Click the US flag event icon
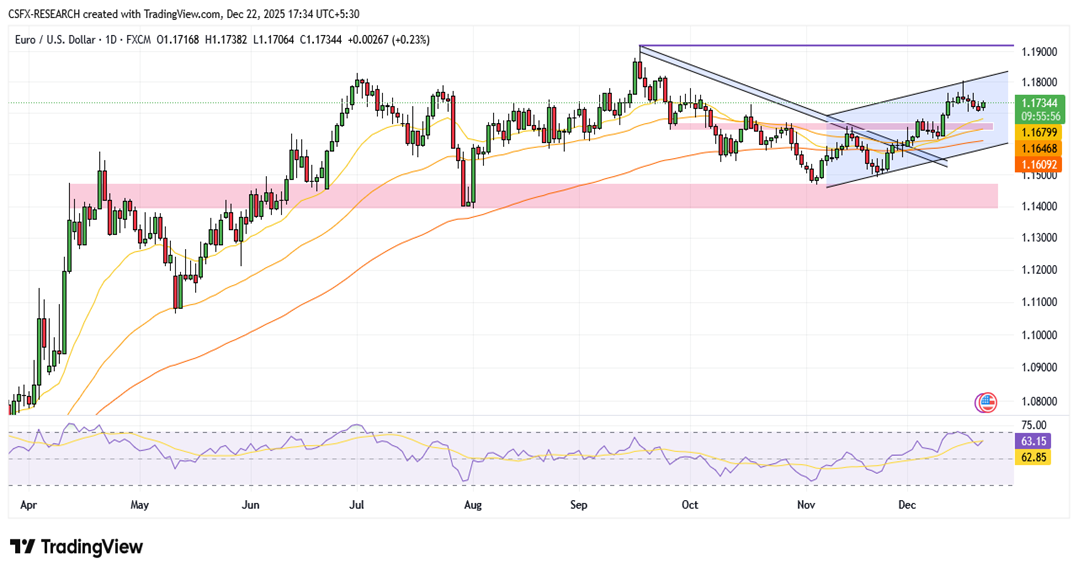The image size is (1078, 575). (x=985, y=403)
